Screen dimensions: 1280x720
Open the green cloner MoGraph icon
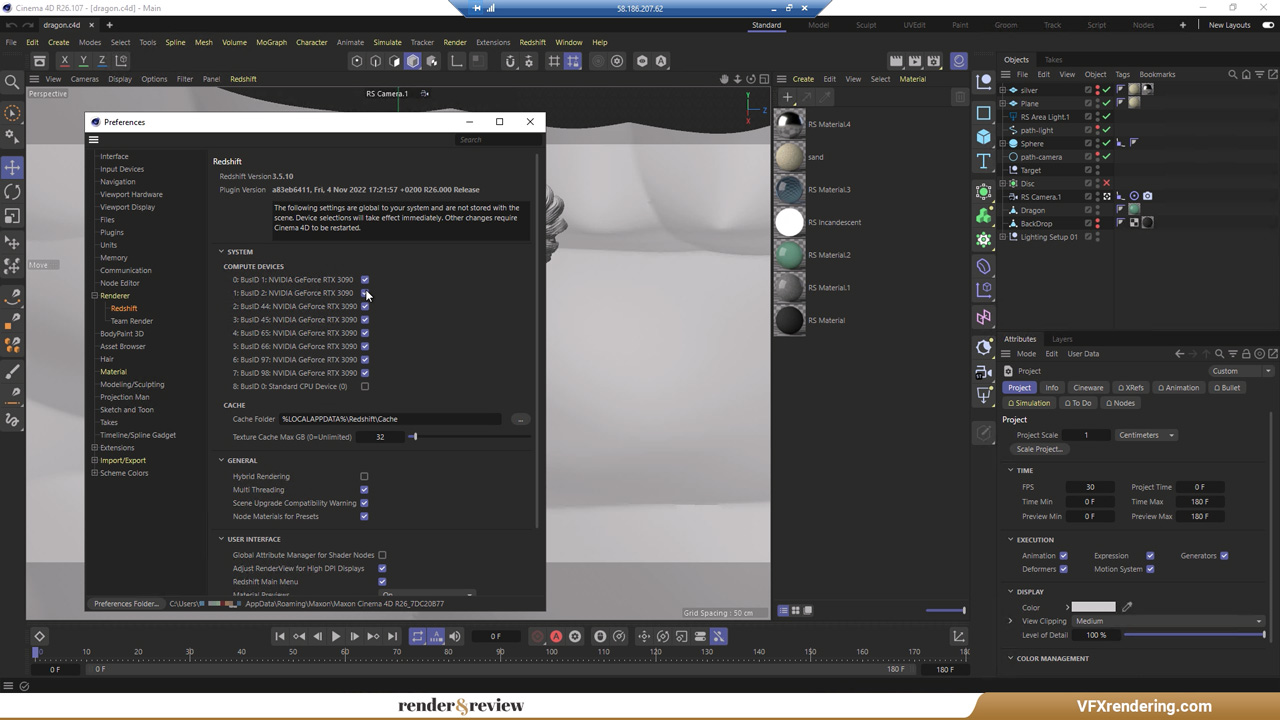[x=984, y=216]
